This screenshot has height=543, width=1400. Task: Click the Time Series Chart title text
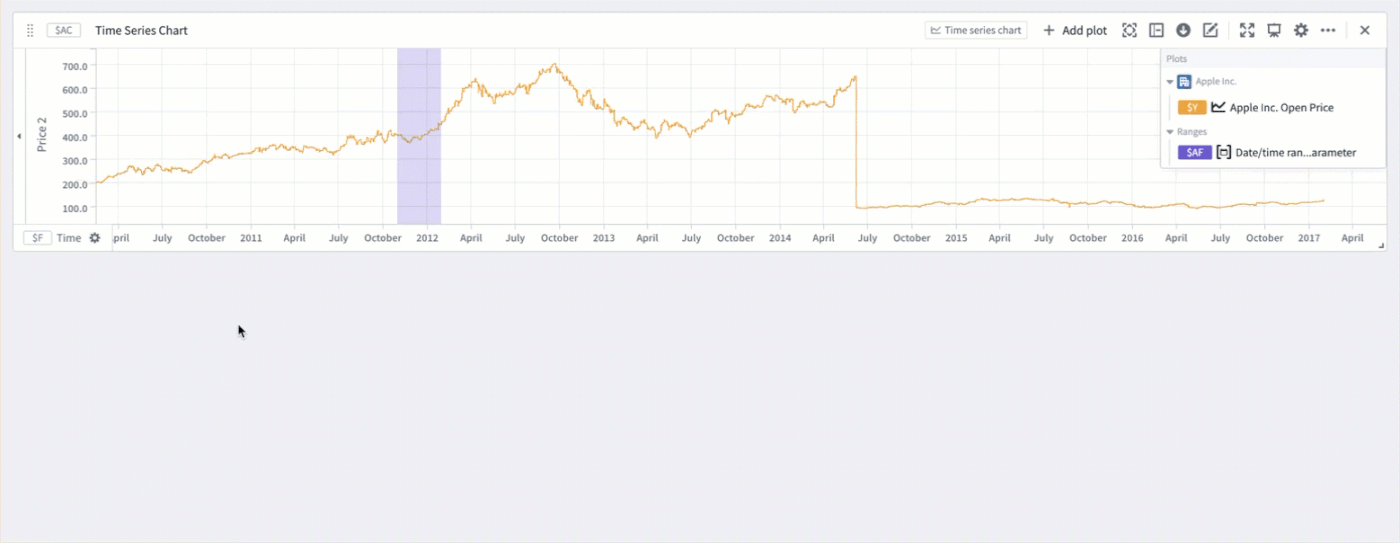[141, 31]
